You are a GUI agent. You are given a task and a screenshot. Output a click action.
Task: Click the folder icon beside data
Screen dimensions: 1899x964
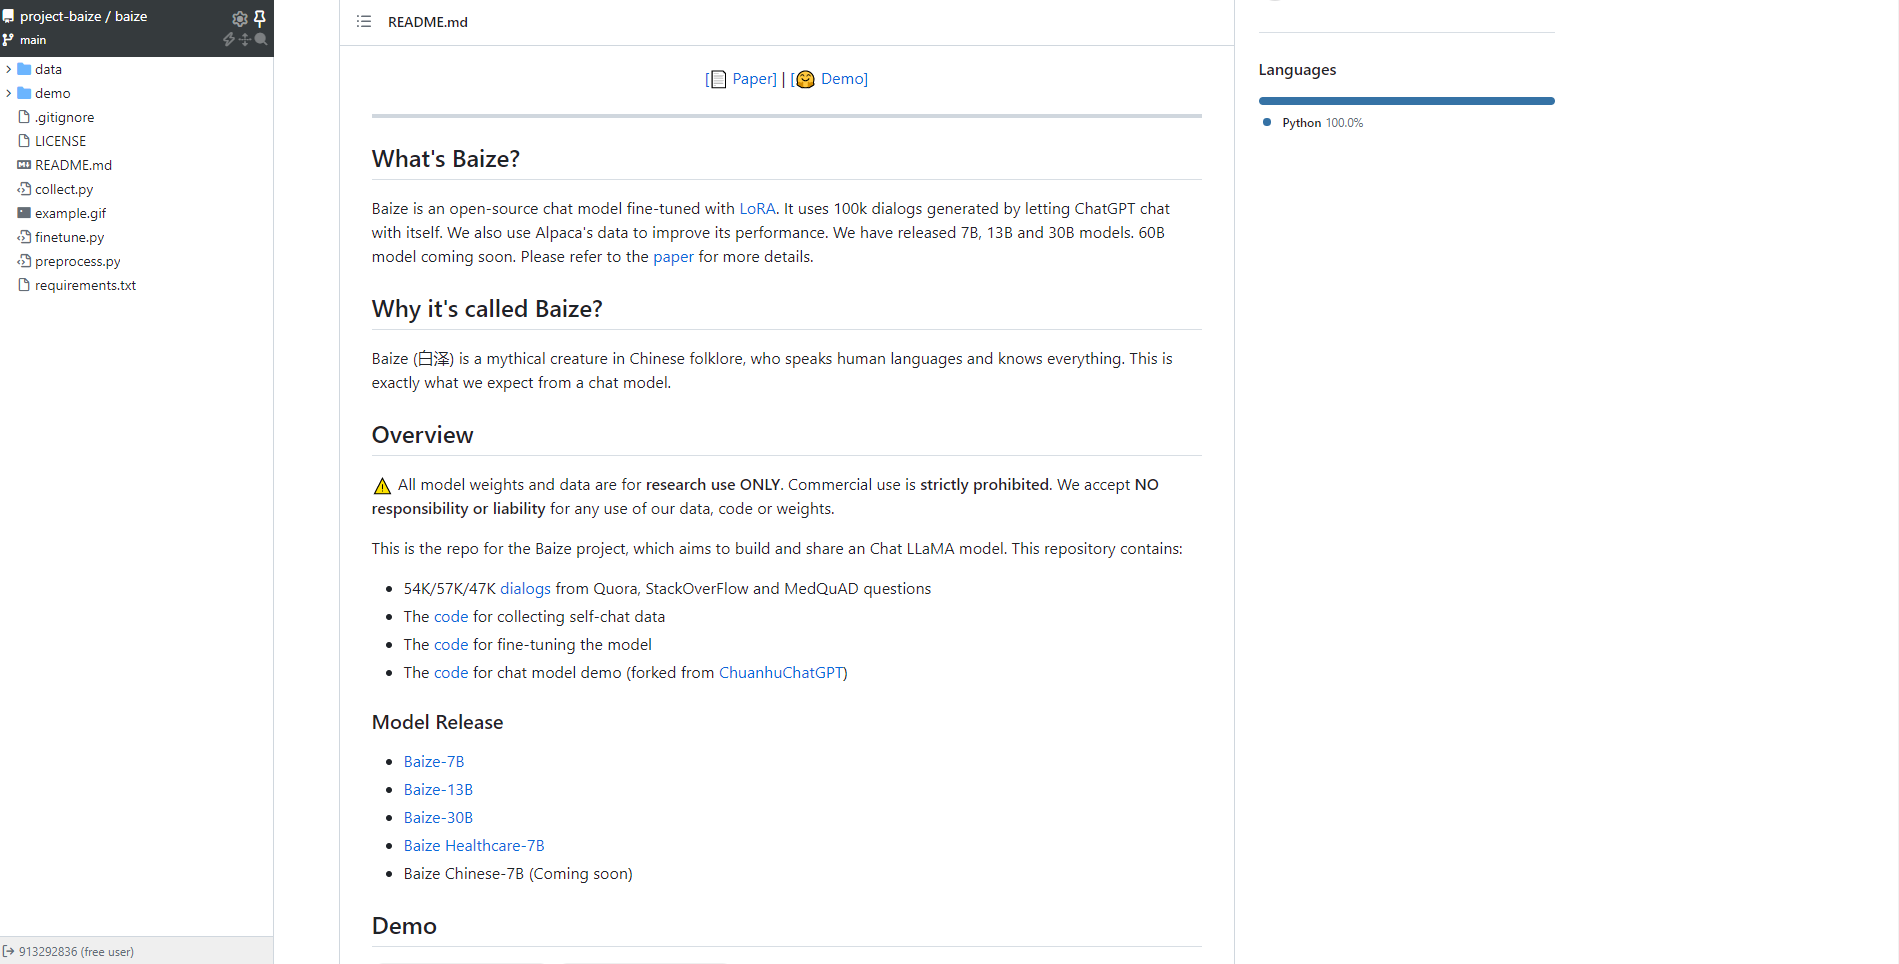point(24,69)
